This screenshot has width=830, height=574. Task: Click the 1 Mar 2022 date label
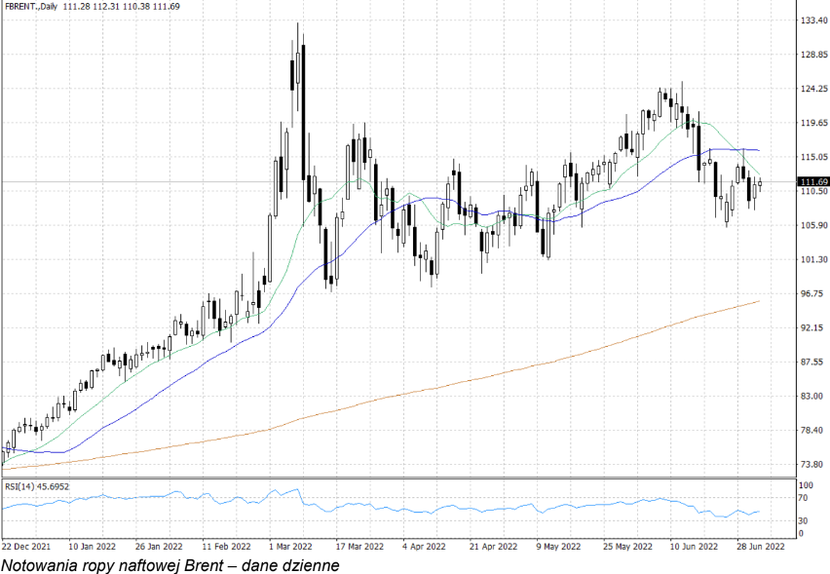tap(291, 546)
